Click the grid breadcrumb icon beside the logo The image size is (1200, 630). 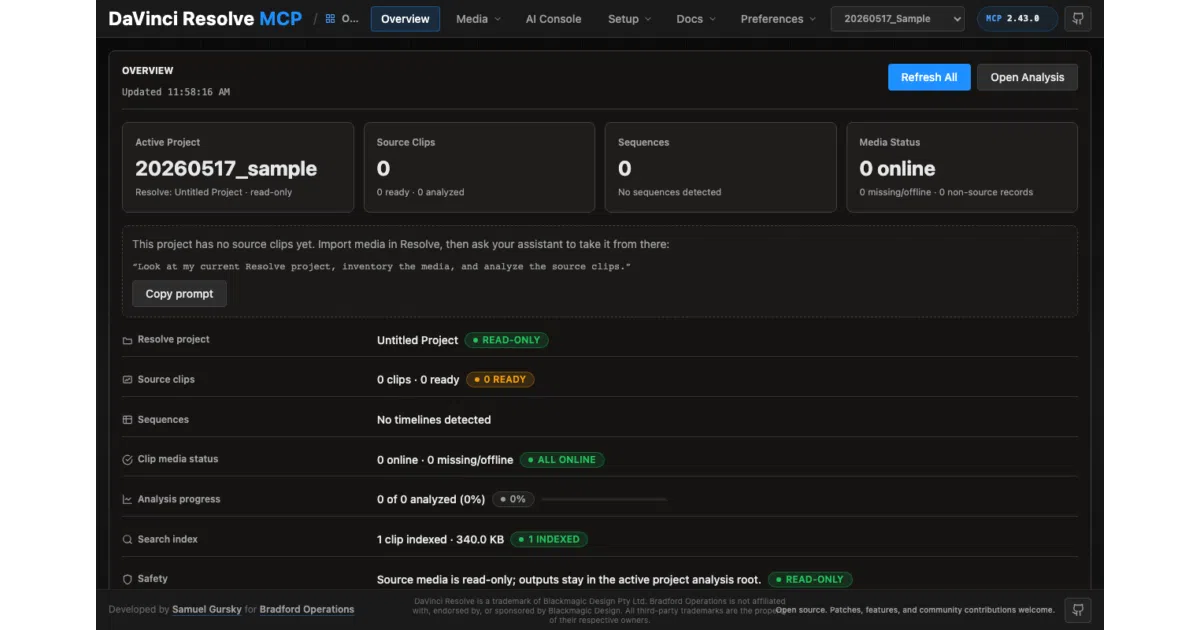tap(331, 19)
